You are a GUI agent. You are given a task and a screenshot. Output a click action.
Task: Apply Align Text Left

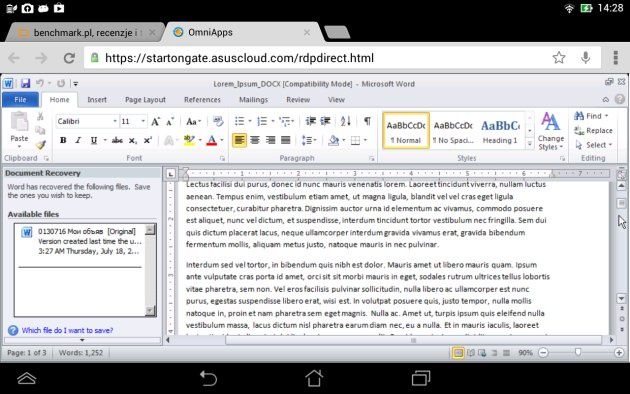coord(239,140)
